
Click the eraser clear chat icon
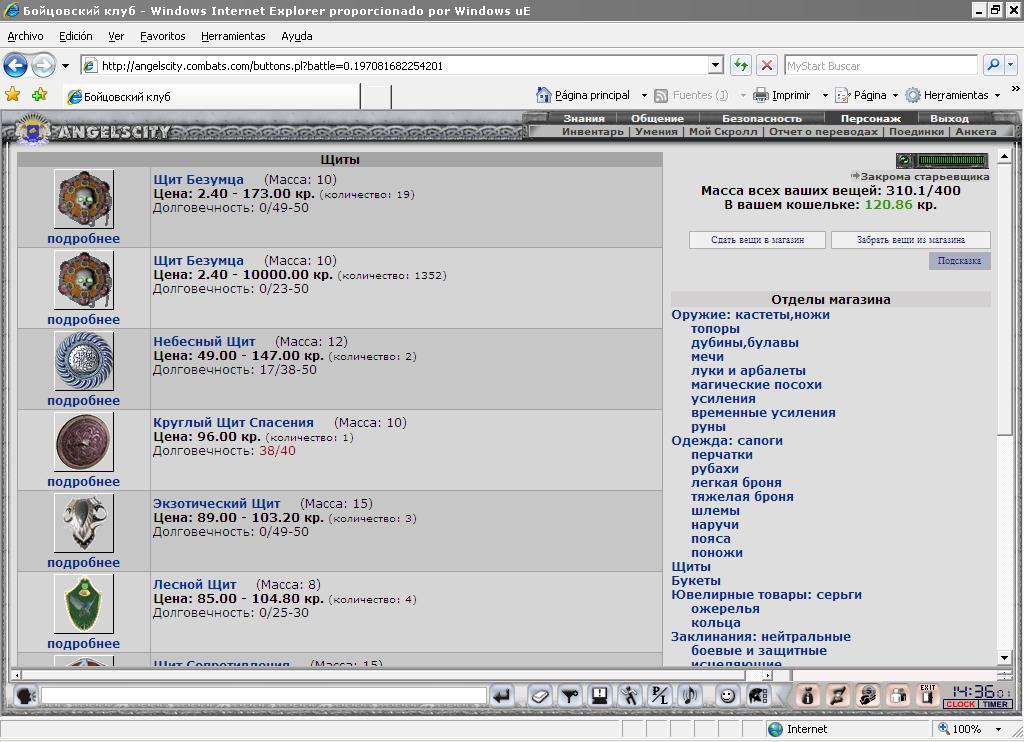click(x=540, y=696)
